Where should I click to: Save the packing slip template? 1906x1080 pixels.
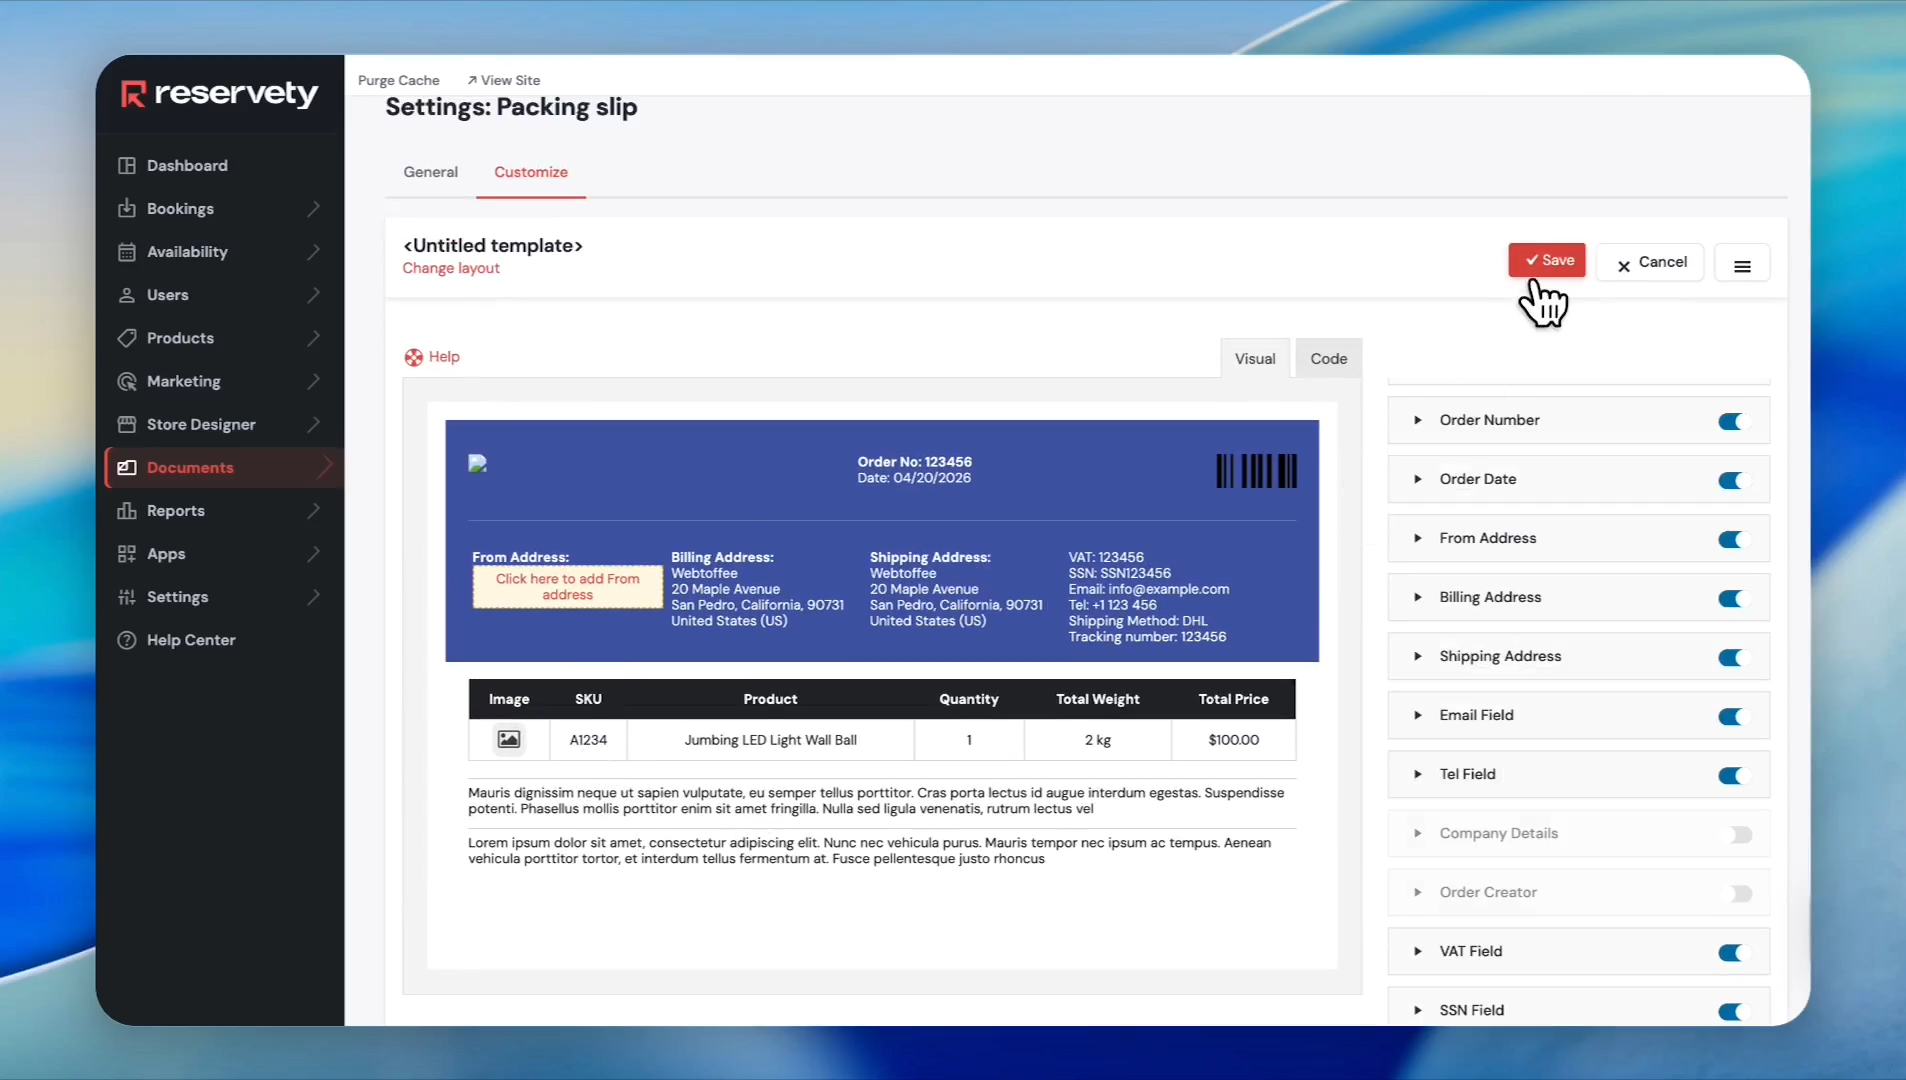[1547, 260]
